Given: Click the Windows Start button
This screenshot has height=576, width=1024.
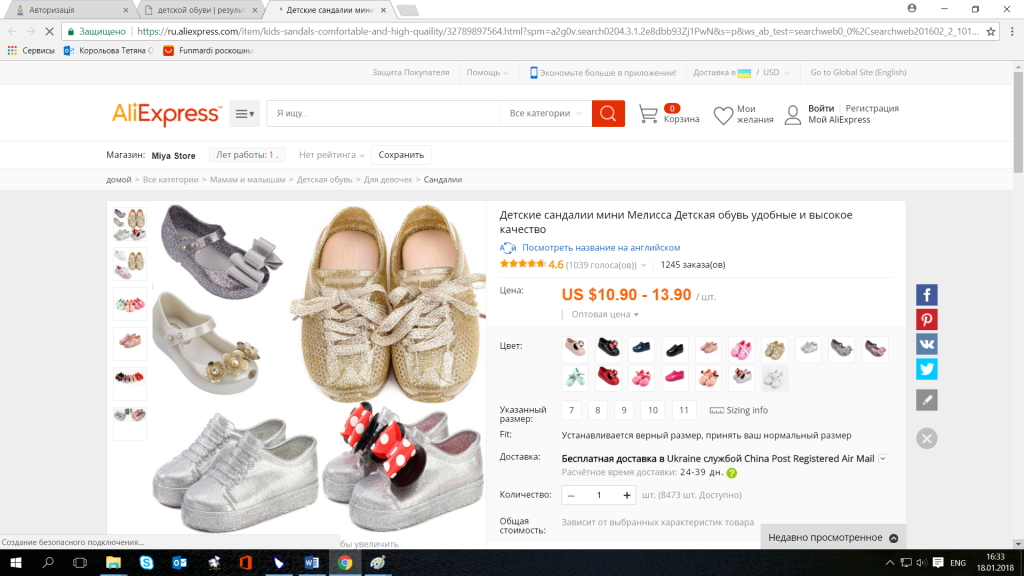Looking at the screenshot, I should point(16,562).
